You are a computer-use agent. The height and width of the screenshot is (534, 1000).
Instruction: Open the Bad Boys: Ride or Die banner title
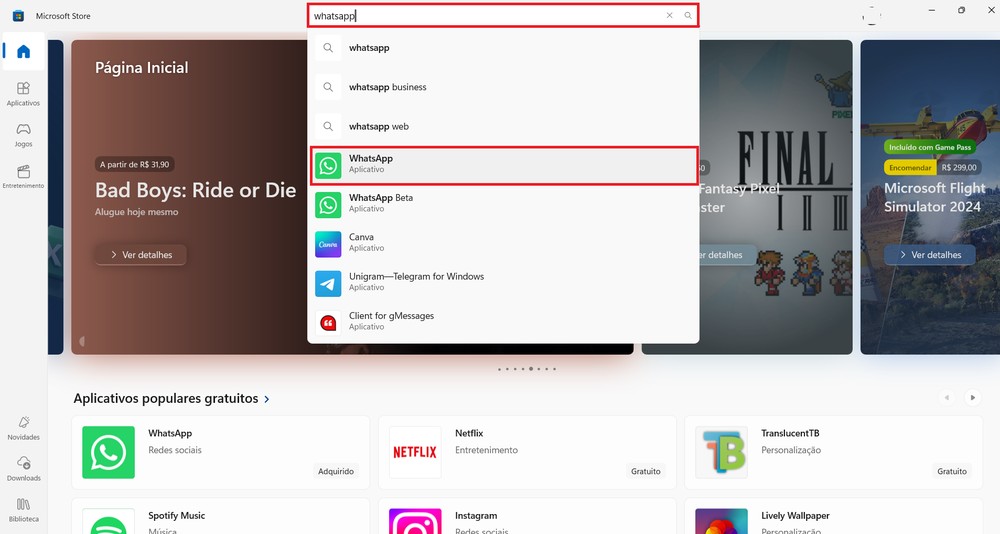(195, 190)
